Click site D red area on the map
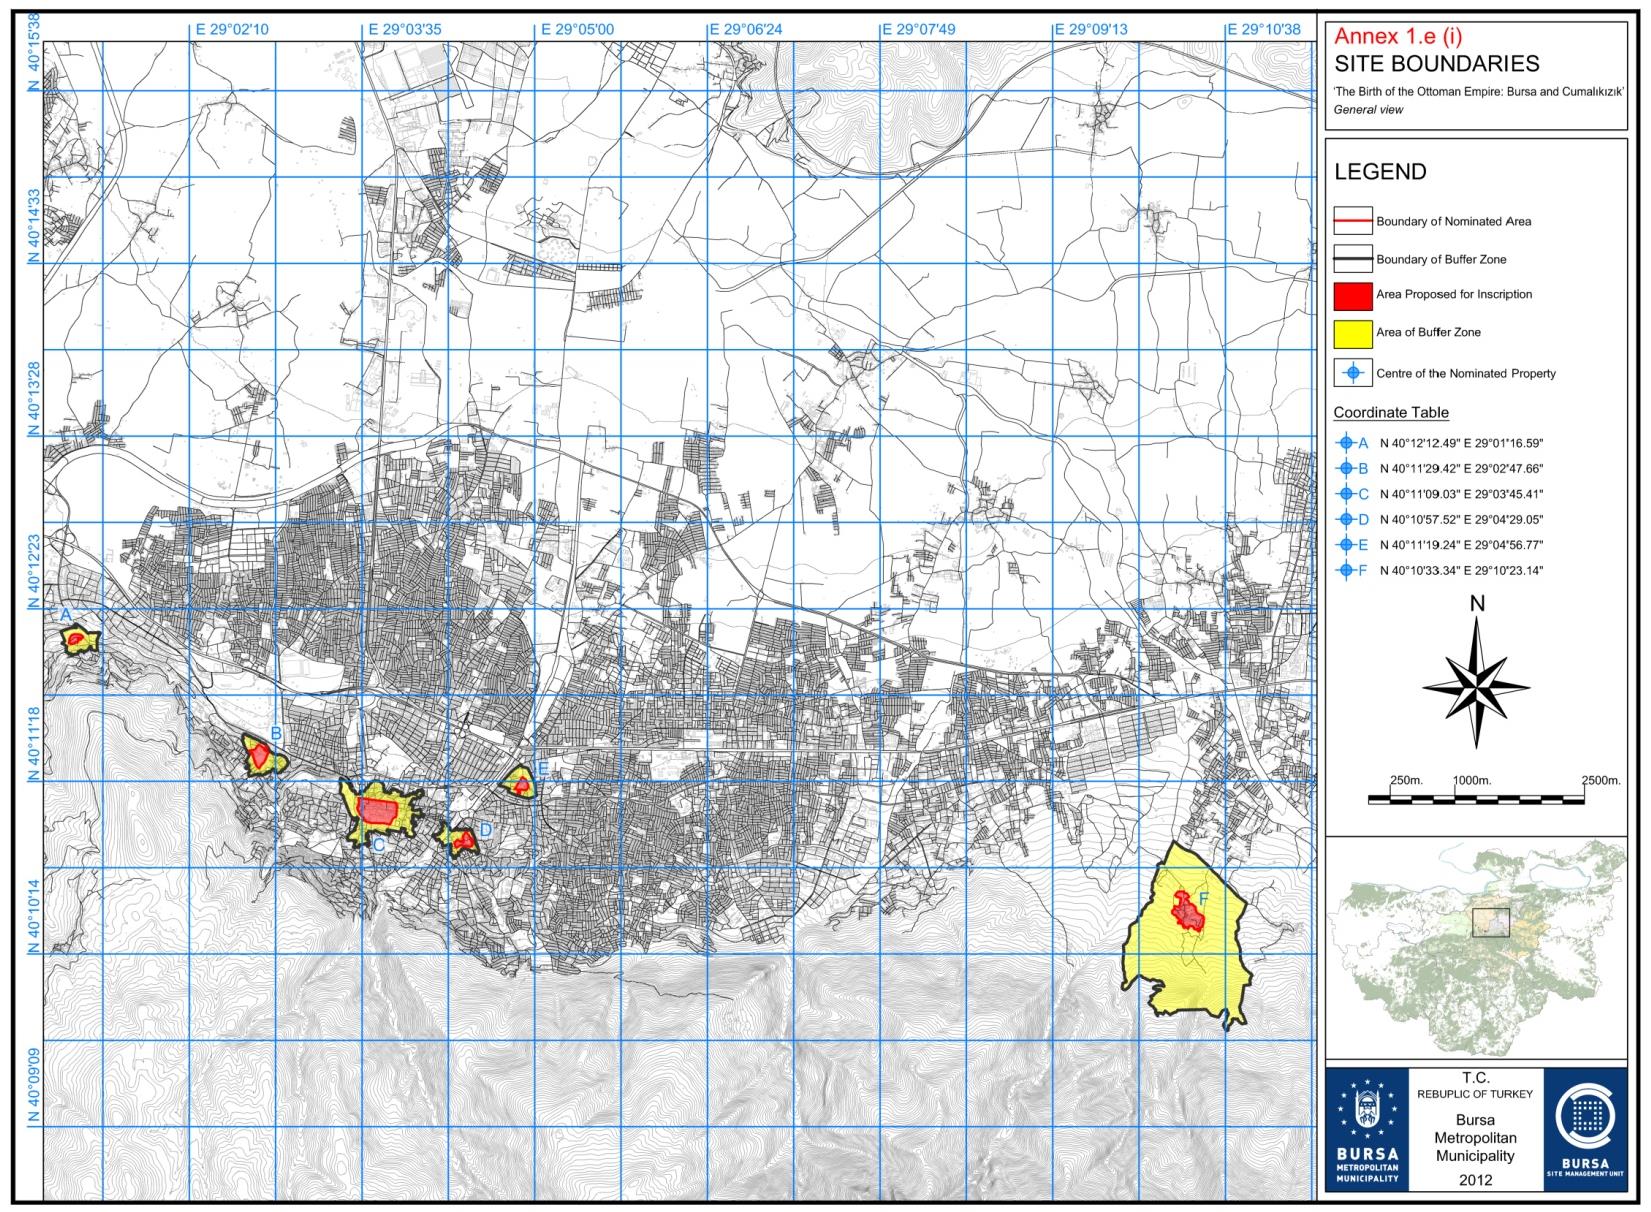Viewport: 1651px width, 1212px height. 462,842
